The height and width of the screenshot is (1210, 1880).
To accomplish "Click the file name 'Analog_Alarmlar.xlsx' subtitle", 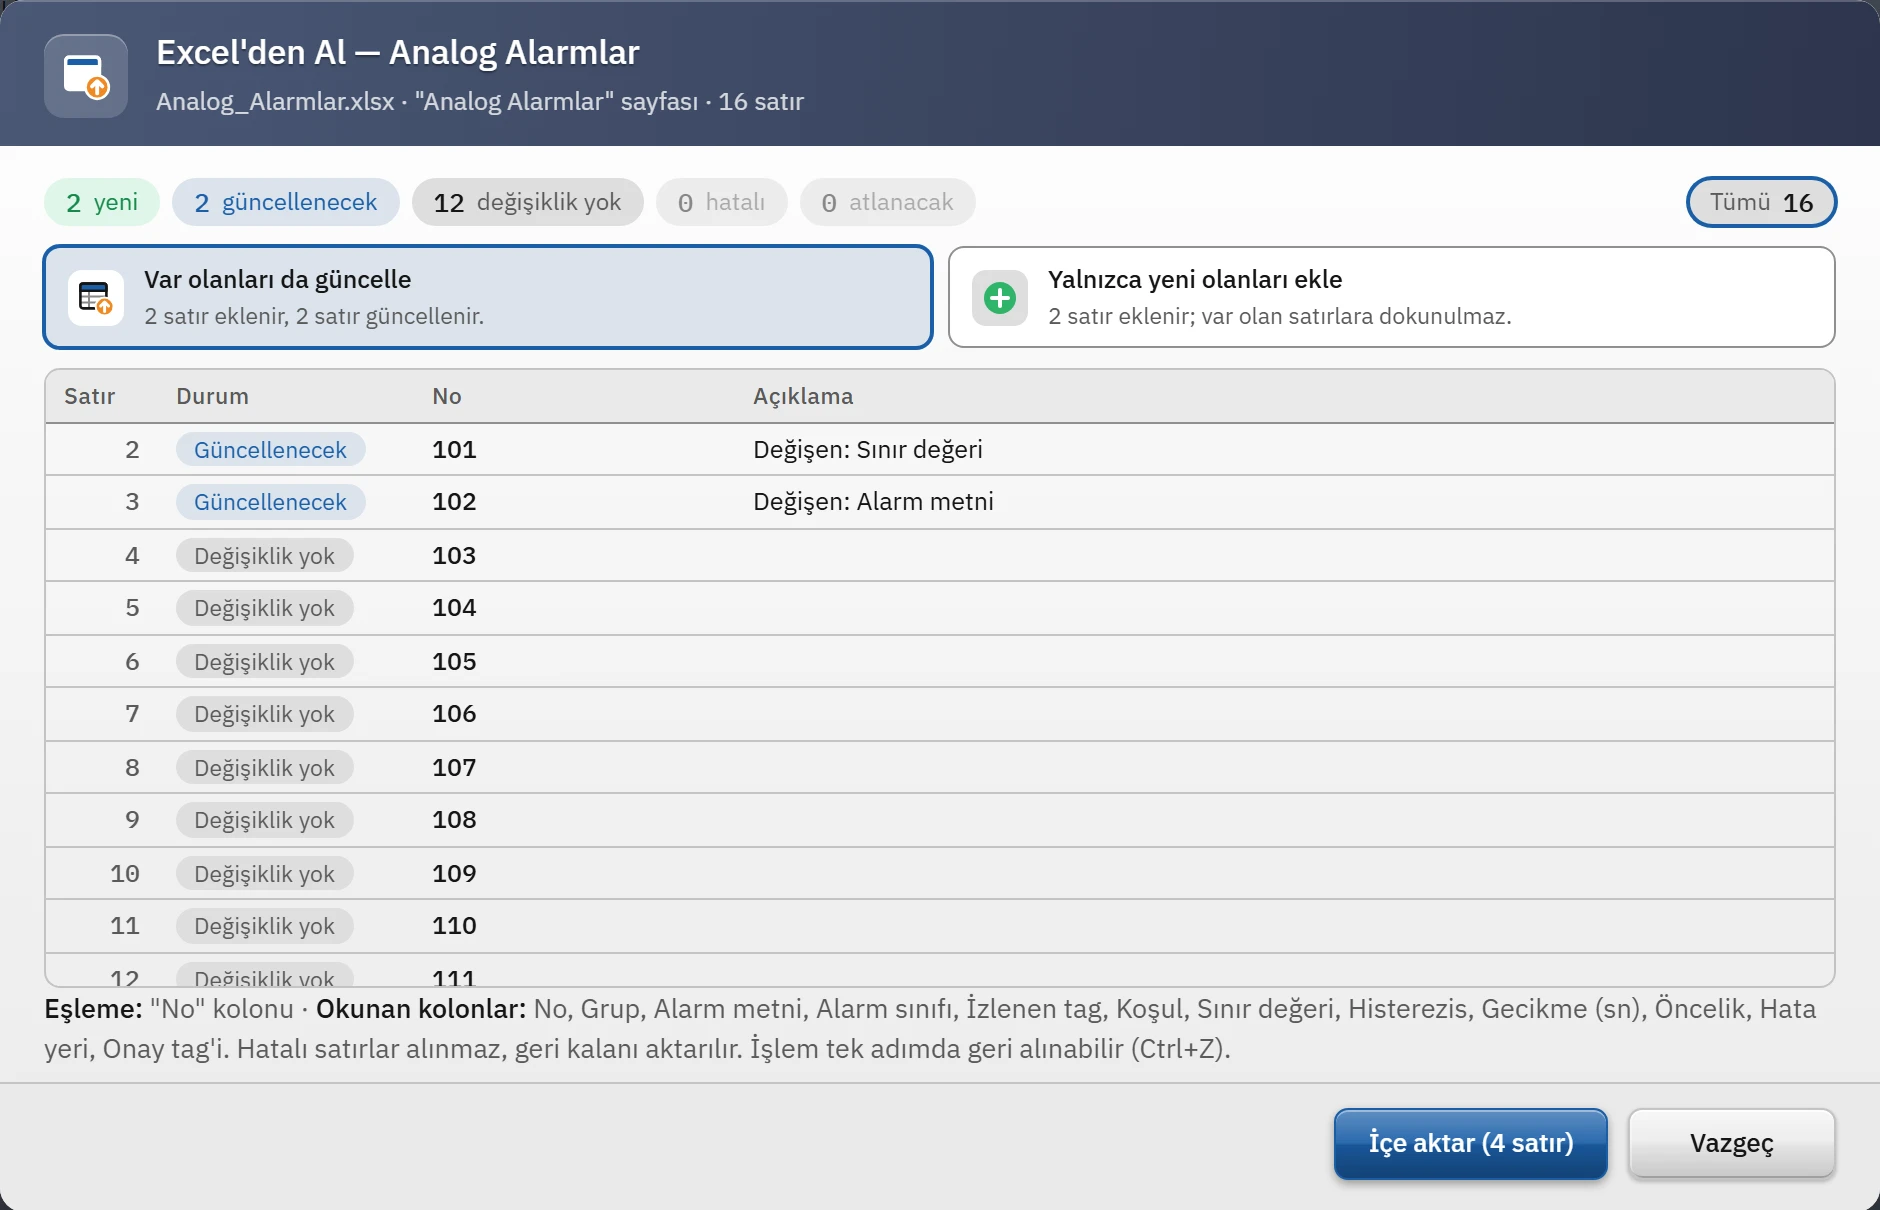I will [275, 102].
